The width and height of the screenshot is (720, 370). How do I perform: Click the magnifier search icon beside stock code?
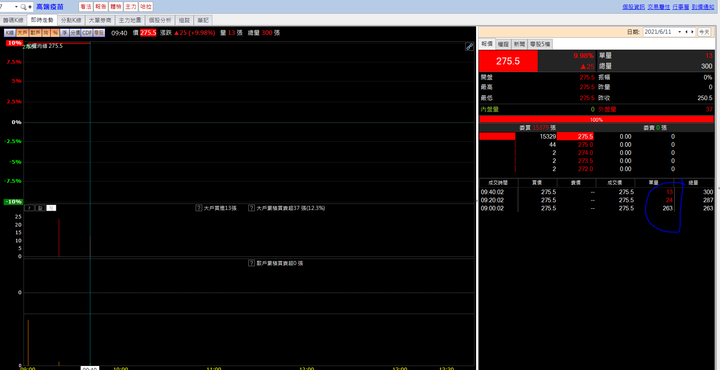[x=23, y=7]
